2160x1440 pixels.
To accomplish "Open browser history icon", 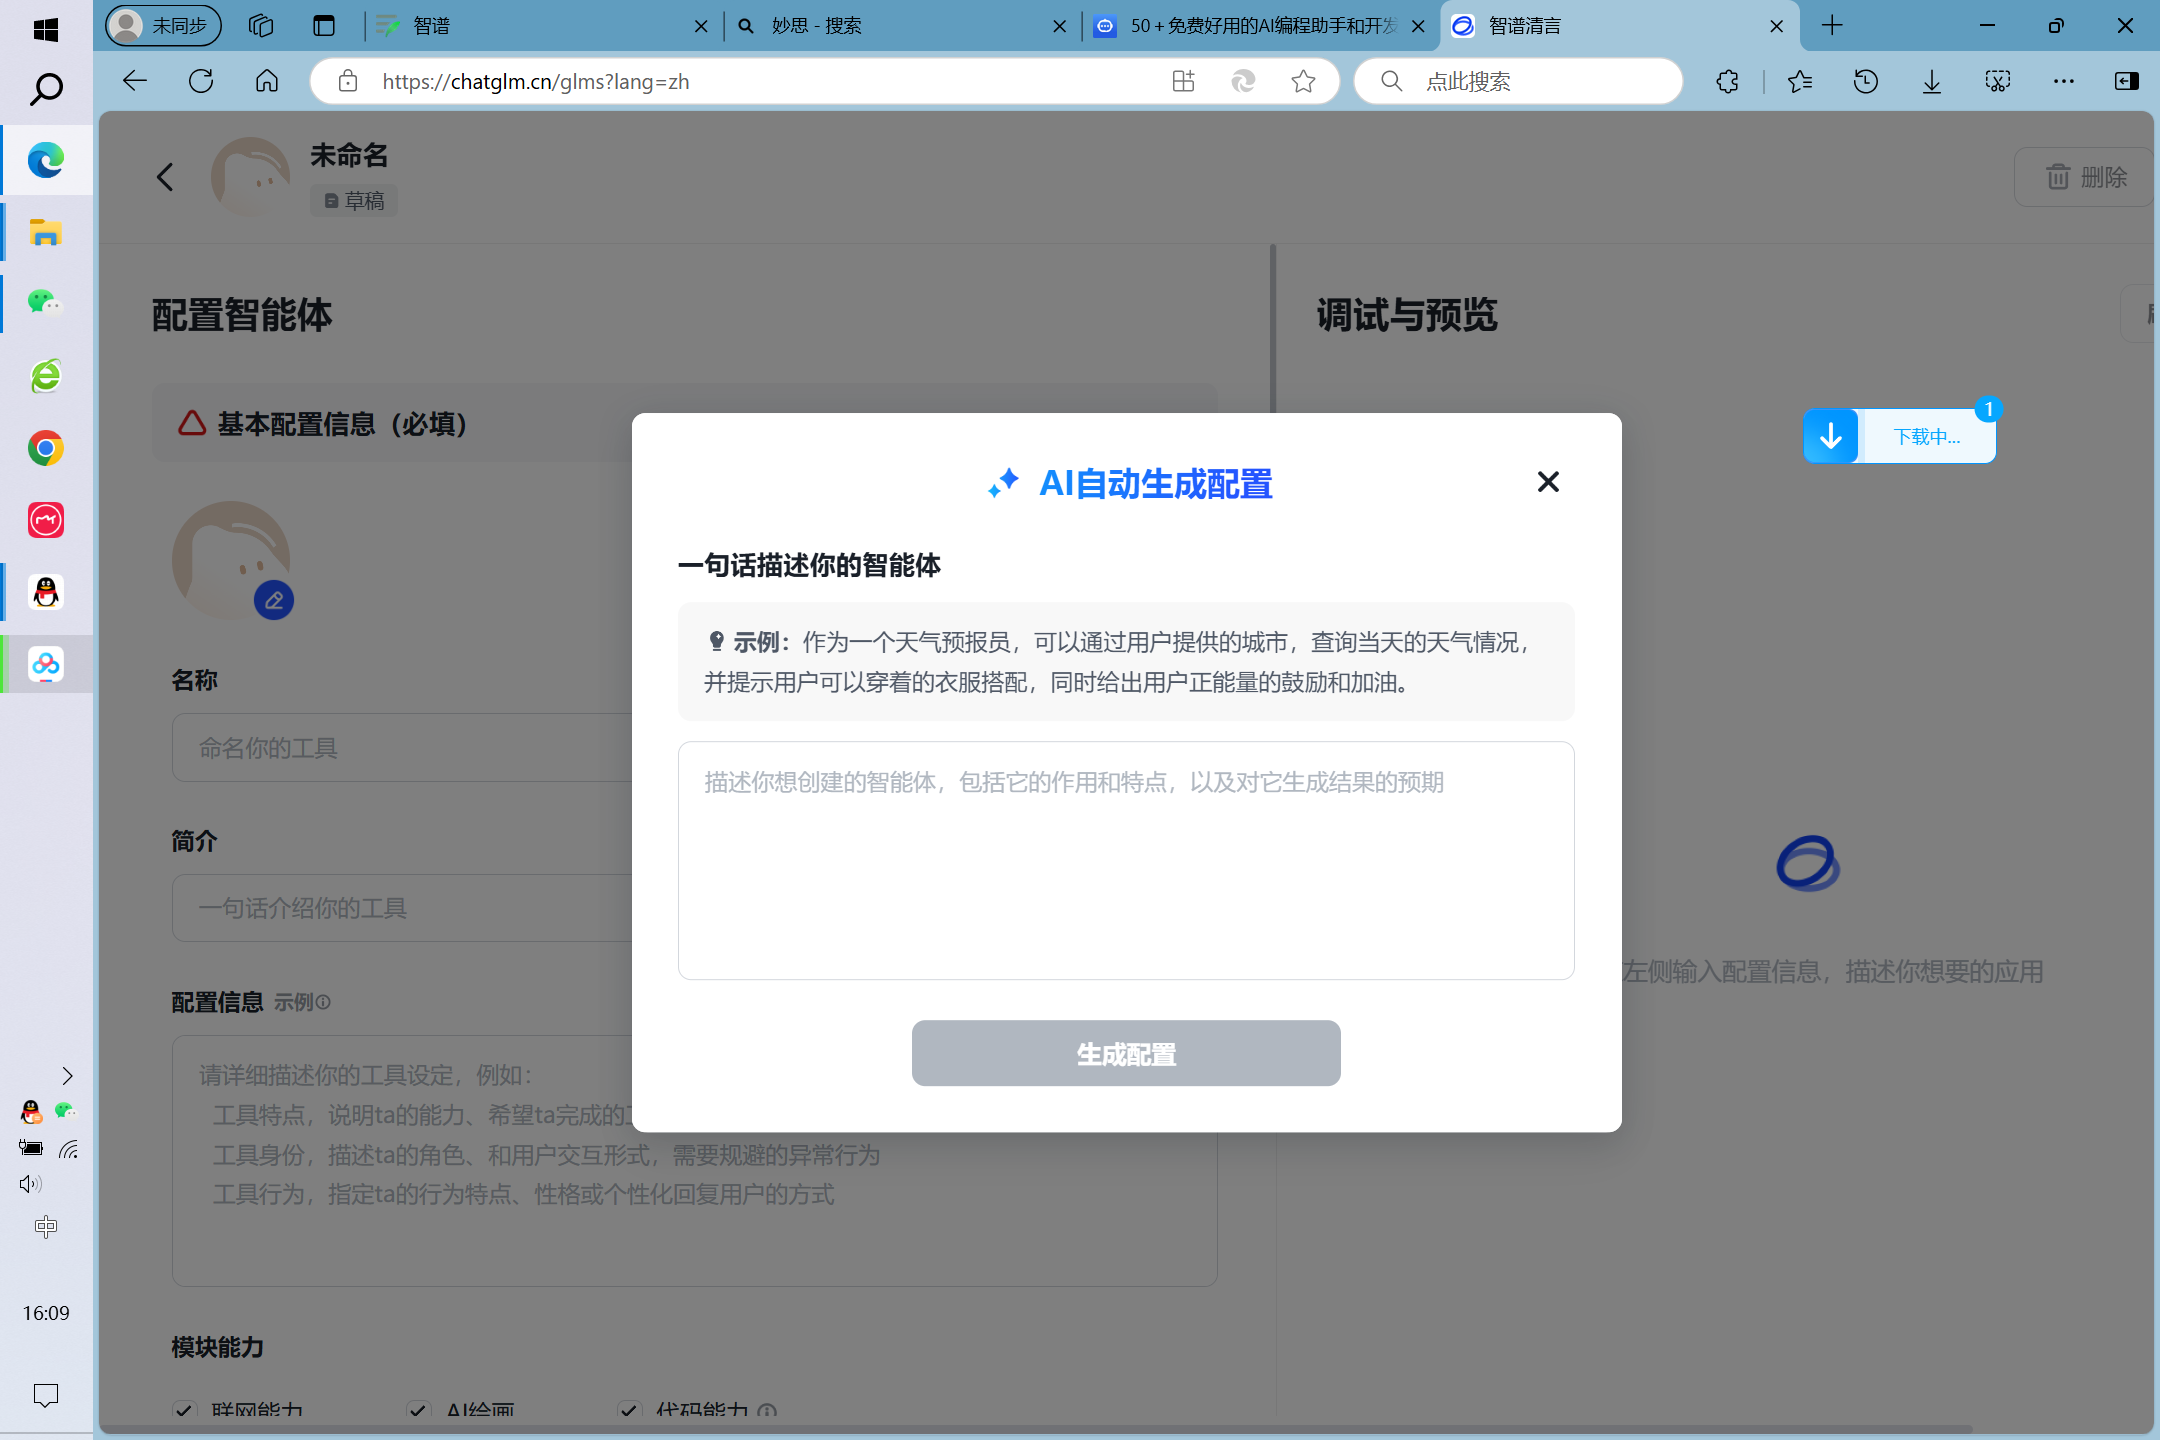I will click(x=1866, y=81).
